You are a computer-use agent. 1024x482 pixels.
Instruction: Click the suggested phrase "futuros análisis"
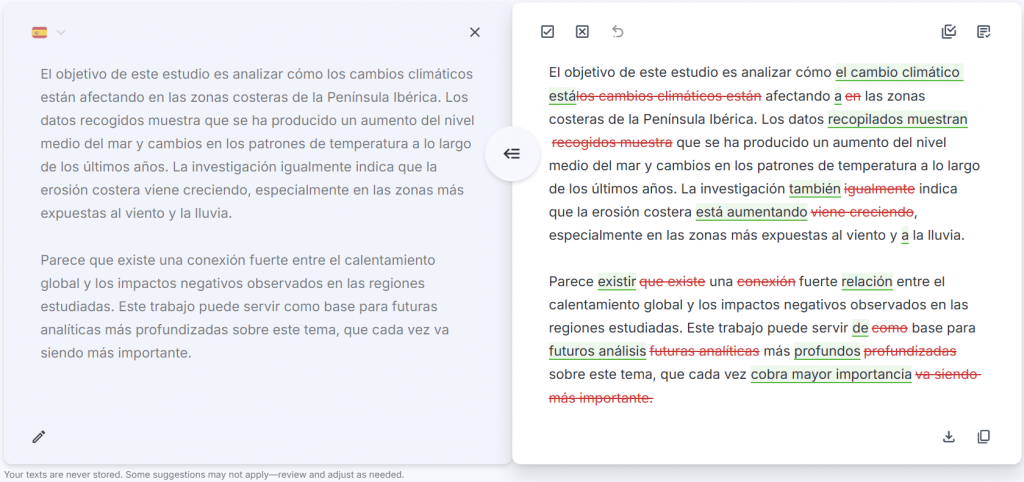click(597, 352)
